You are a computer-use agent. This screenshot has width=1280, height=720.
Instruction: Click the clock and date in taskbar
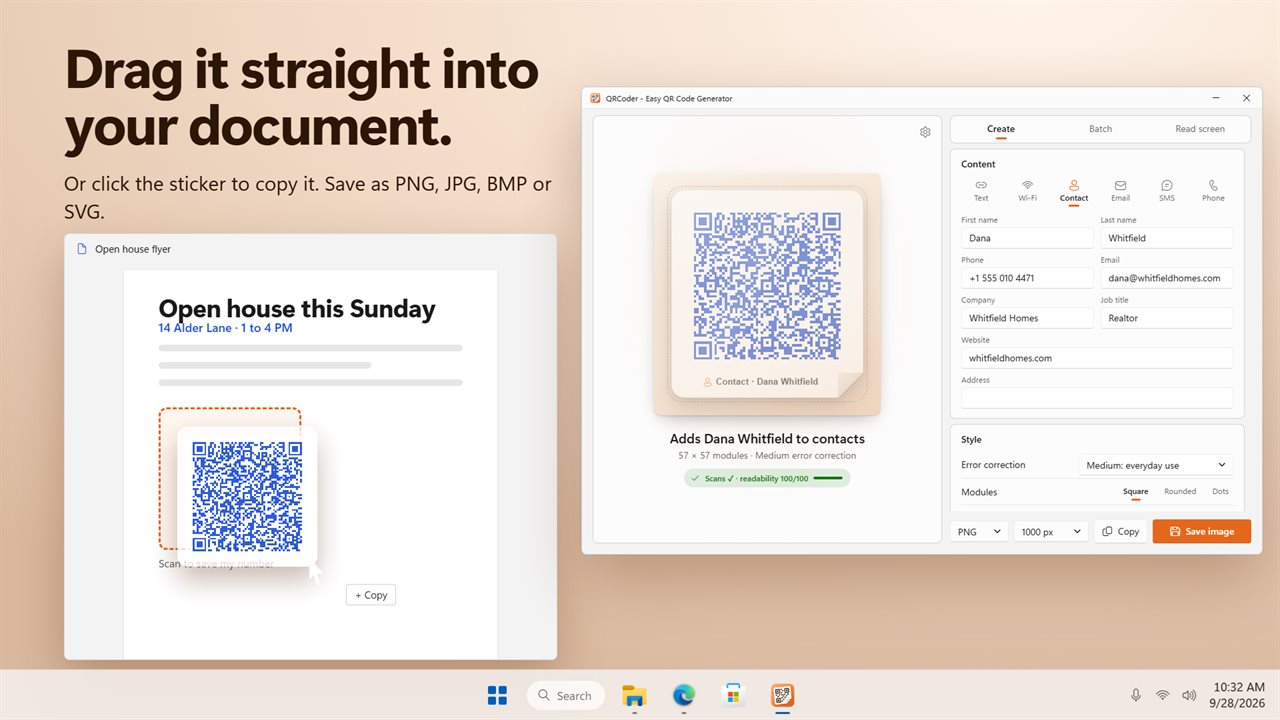[1236, 695]
